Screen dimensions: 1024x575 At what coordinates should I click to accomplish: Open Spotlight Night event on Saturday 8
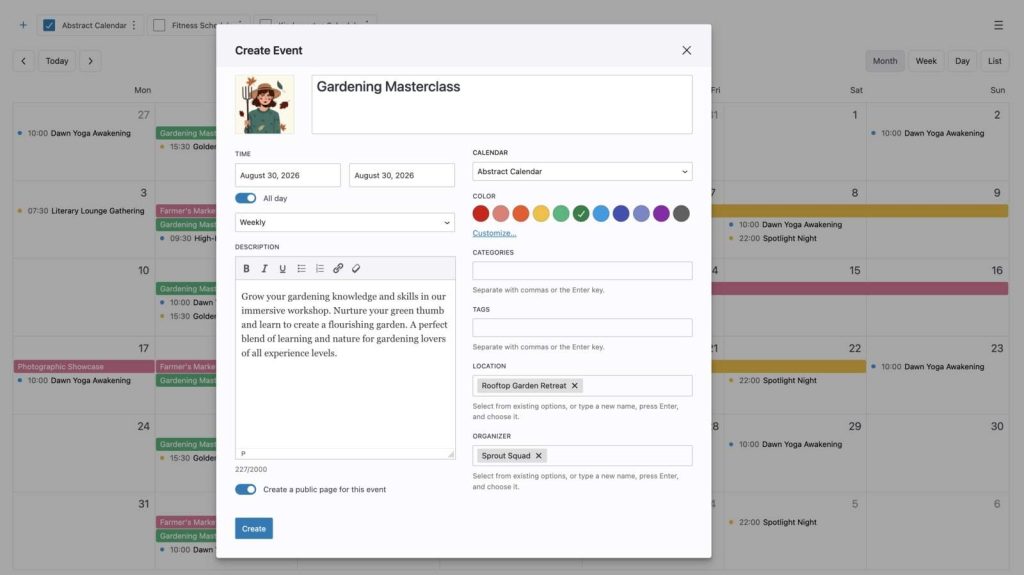(773, 238)
